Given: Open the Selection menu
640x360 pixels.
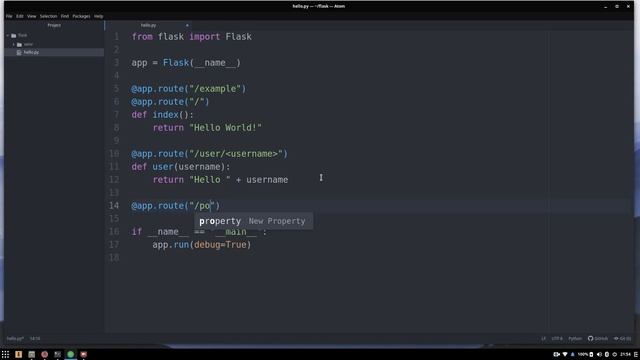Looking at the screenshot, I should coord(48,16).
